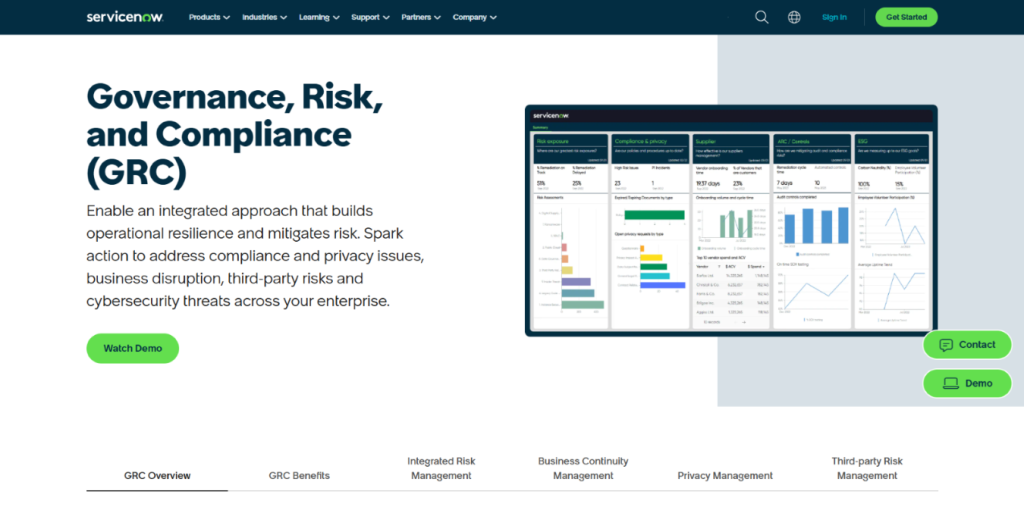Screen dimensions: 1024x507
Task: Open the search magnifier icon
Action: (761, 17)
